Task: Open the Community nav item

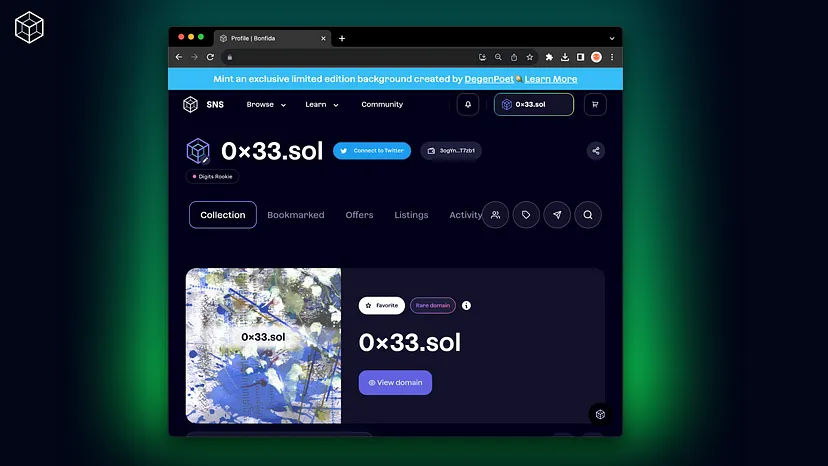Action: [382, 105]
